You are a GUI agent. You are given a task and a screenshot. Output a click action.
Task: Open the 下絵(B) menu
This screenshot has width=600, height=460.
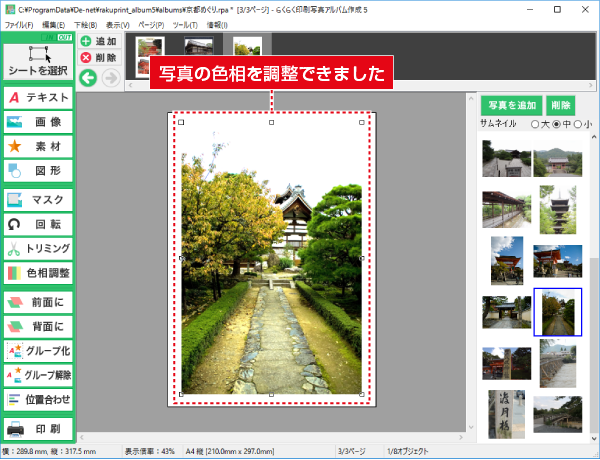click(85, 25)
